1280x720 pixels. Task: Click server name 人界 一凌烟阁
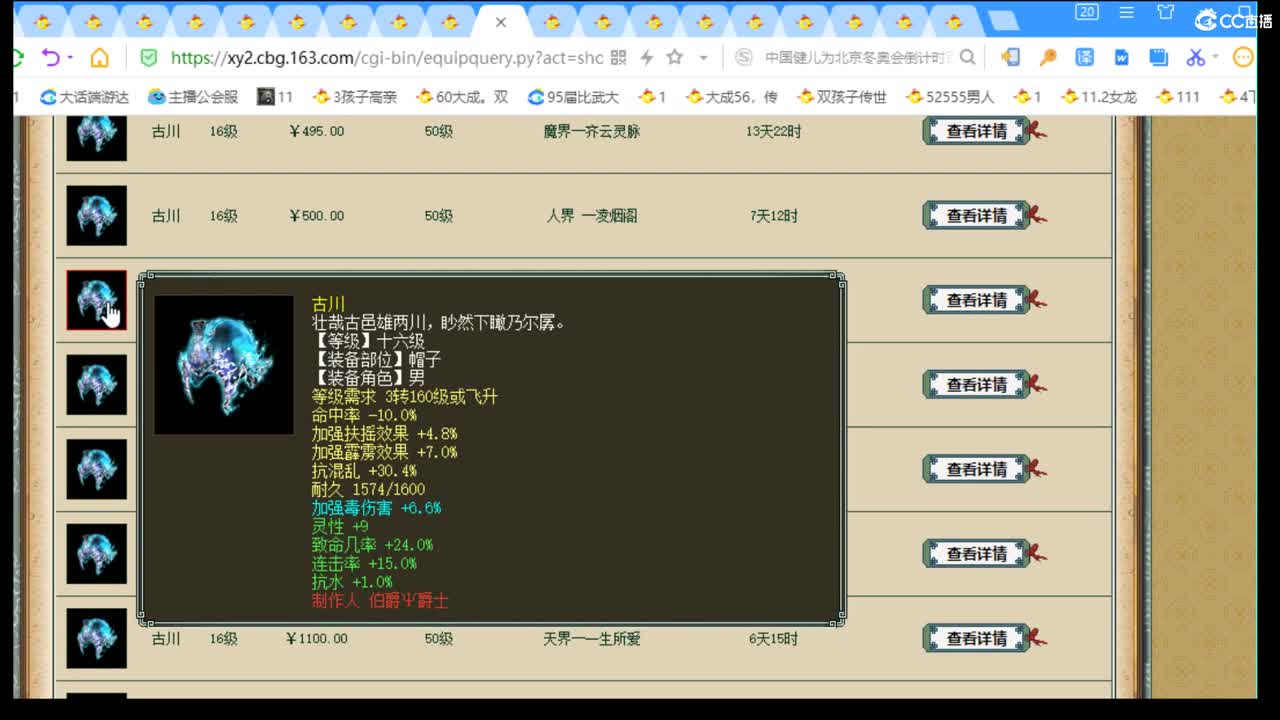coord(592,216)
